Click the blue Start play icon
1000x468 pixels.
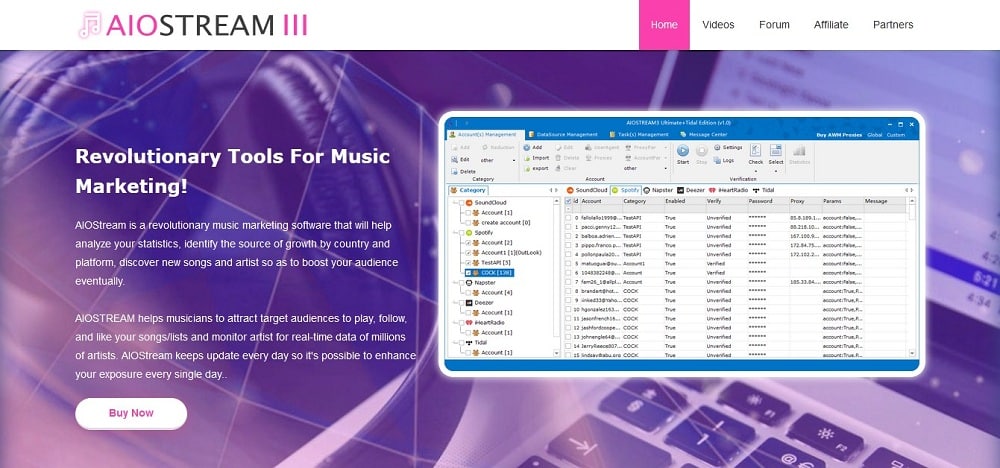coord(682,151)
